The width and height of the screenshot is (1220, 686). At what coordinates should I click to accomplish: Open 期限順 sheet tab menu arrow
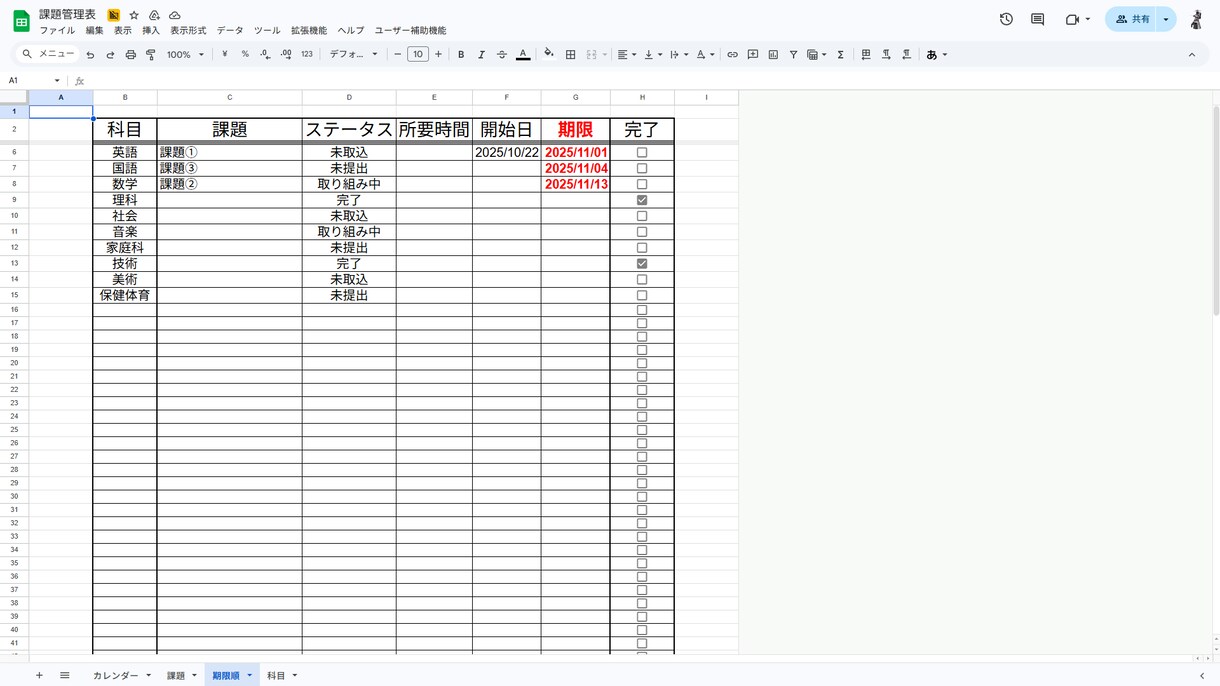pyautogui.click(x=250, y=676)
